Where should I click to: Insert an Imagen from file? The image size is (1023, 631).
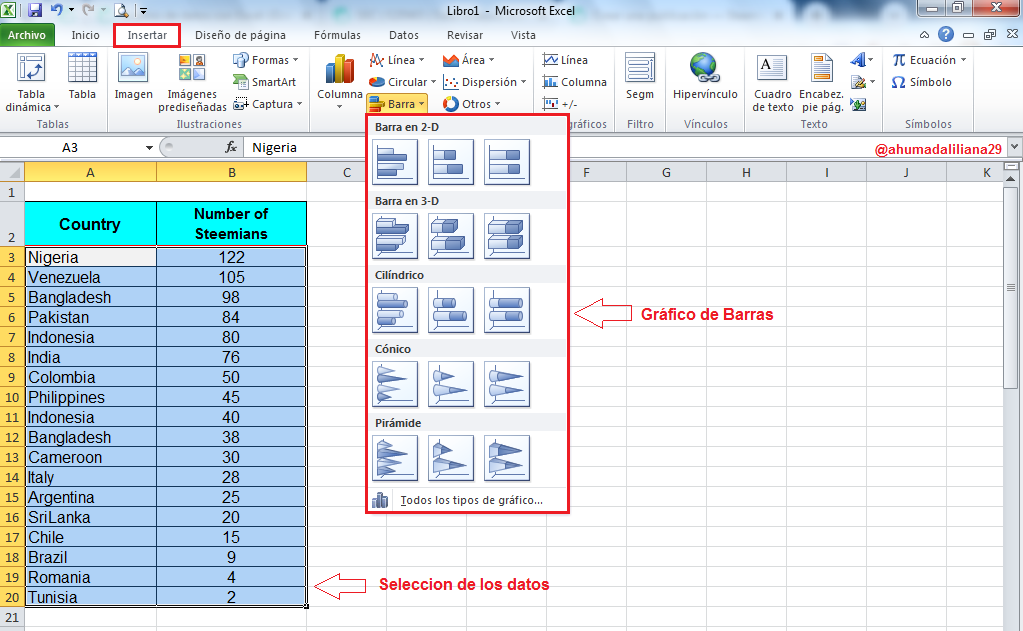[134, 76]
